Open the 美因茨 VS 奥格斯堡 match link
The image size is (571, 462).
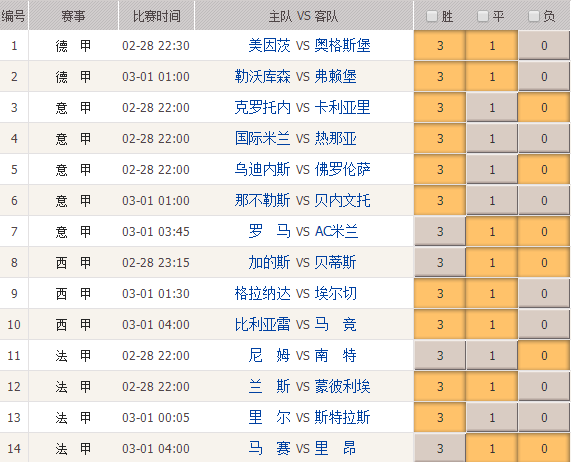click(309, 46)
